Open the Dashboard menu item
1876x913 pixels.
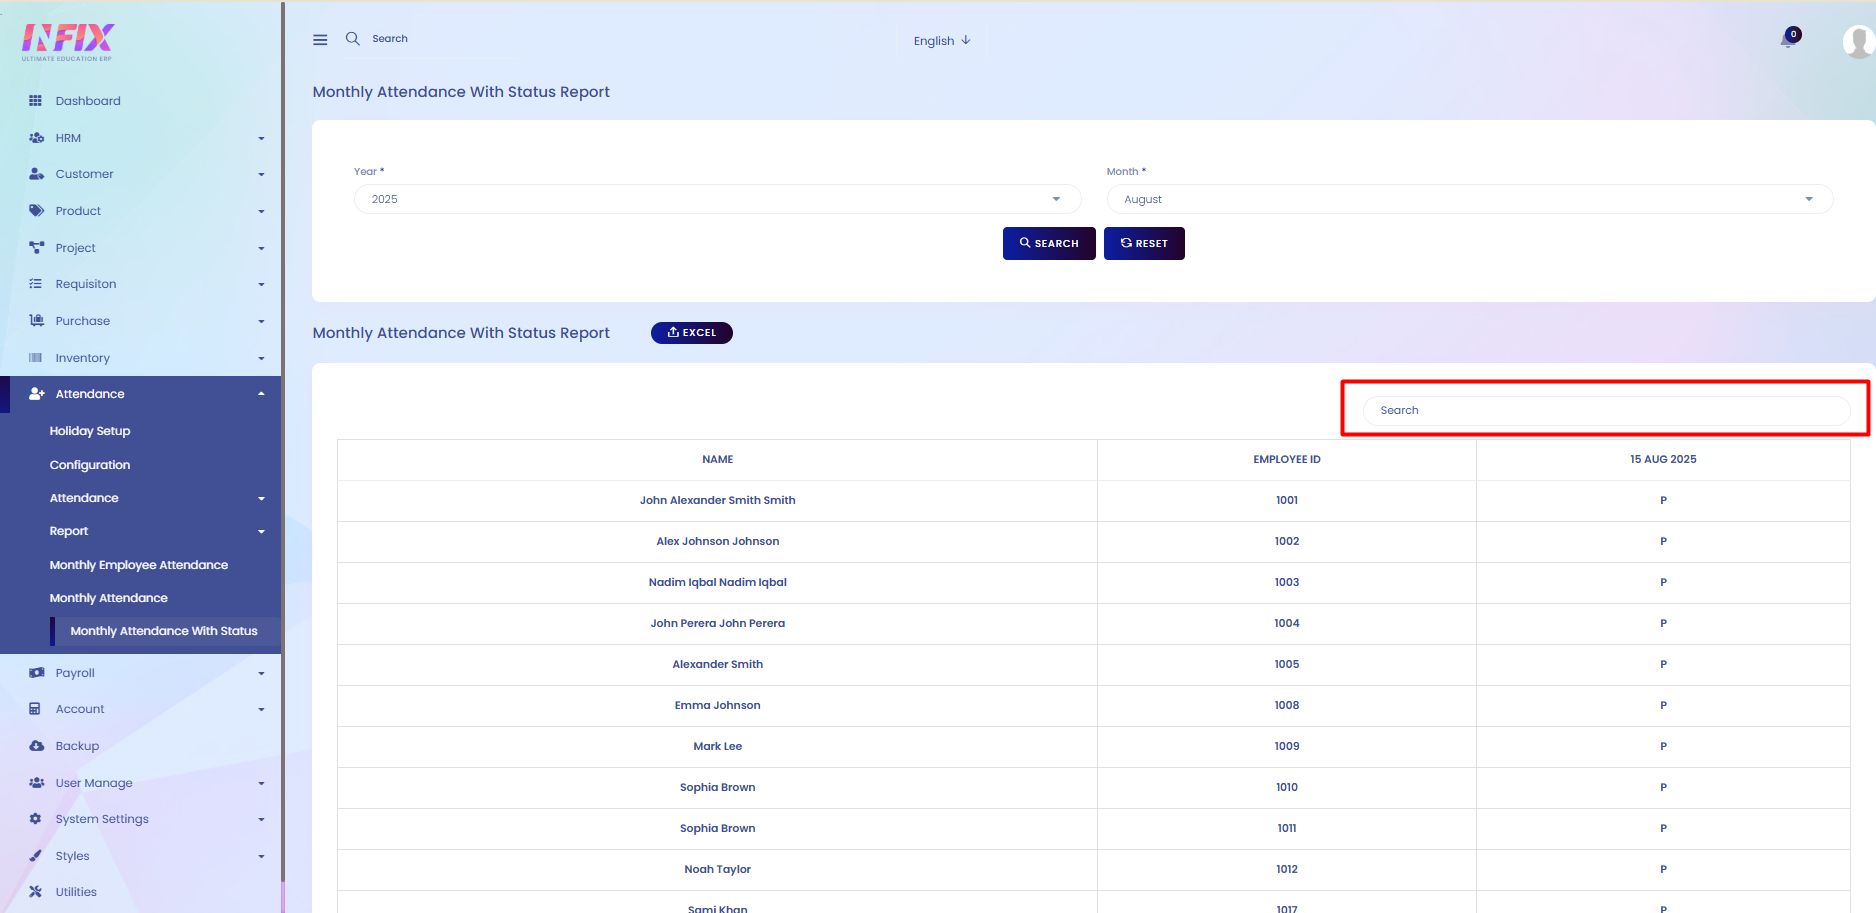tap(88, 101)
